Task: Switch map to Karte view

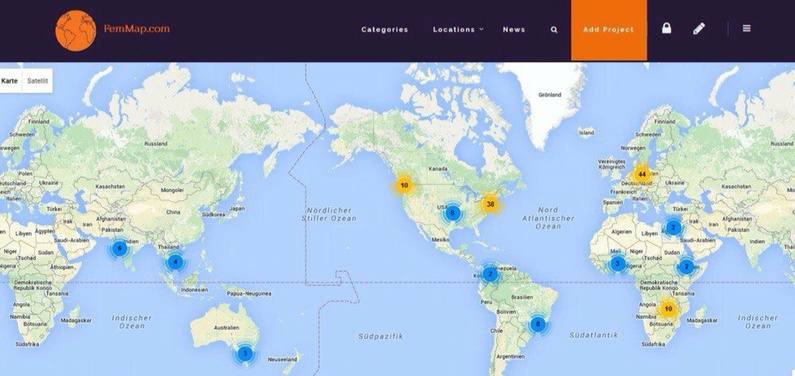Action: click(10, 81)
